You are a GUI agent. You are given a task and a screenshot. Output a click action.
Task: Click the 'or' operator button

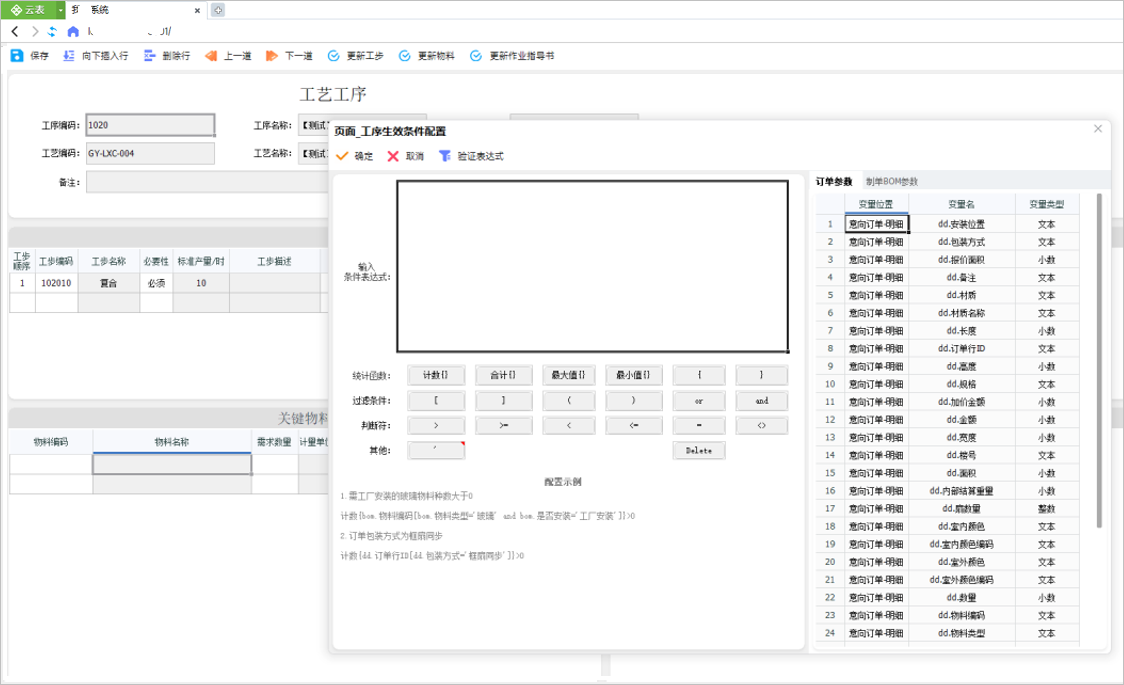coord(699,401)
